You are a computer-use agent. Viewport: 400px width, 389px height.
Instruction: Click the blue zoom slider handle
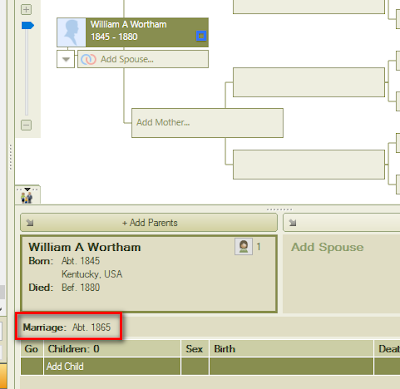[x=28, y=25]
